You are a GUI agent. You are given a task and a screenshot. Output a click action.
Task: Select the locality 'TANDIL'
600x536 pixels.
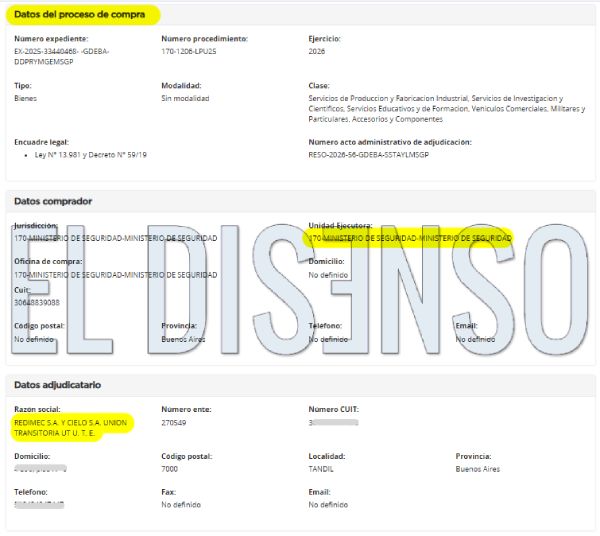click(x=321, y=469)
